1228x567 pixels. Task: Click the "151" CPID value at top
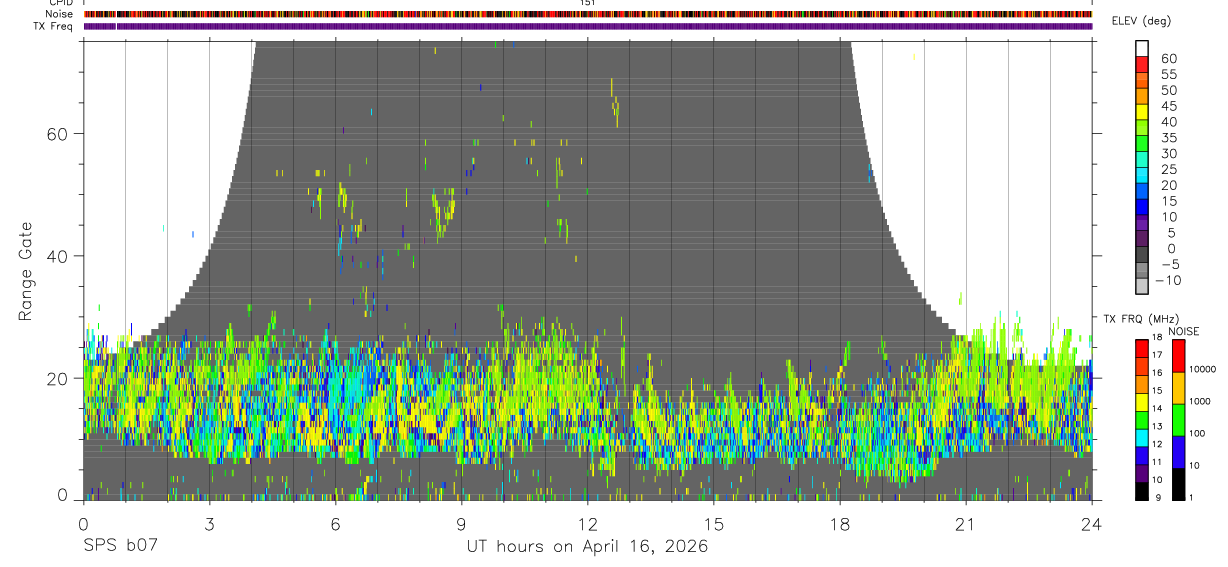587,4
